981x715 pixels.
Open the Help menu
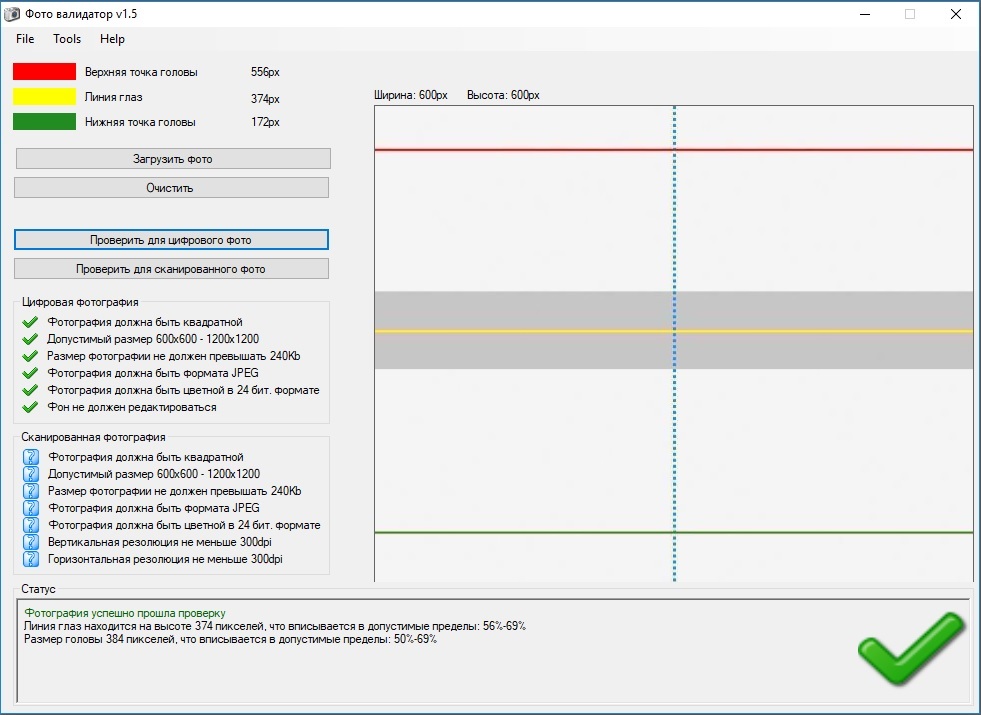pyautogui.click(x=113, y=39)
